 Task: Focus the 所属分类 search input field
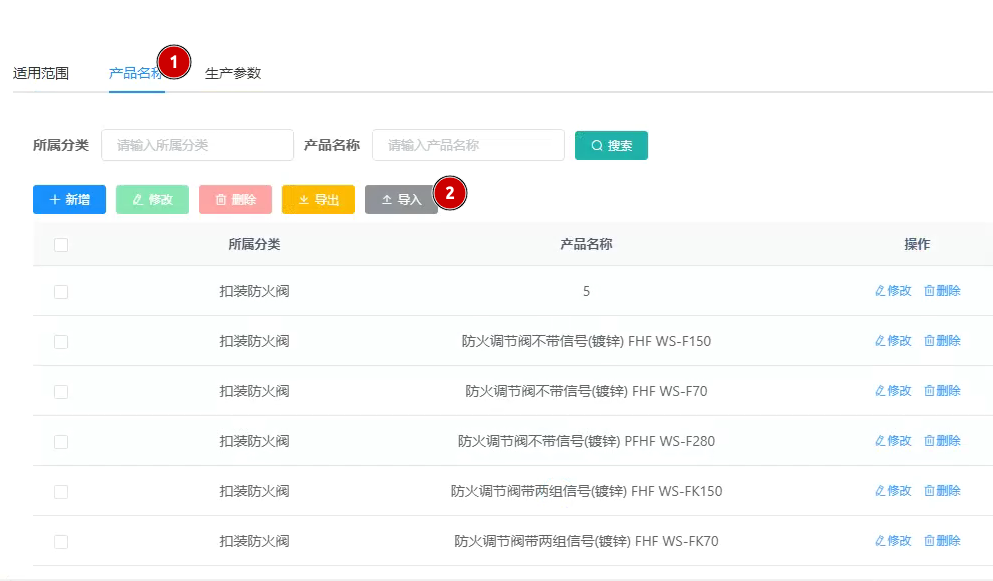click(197, 145)
